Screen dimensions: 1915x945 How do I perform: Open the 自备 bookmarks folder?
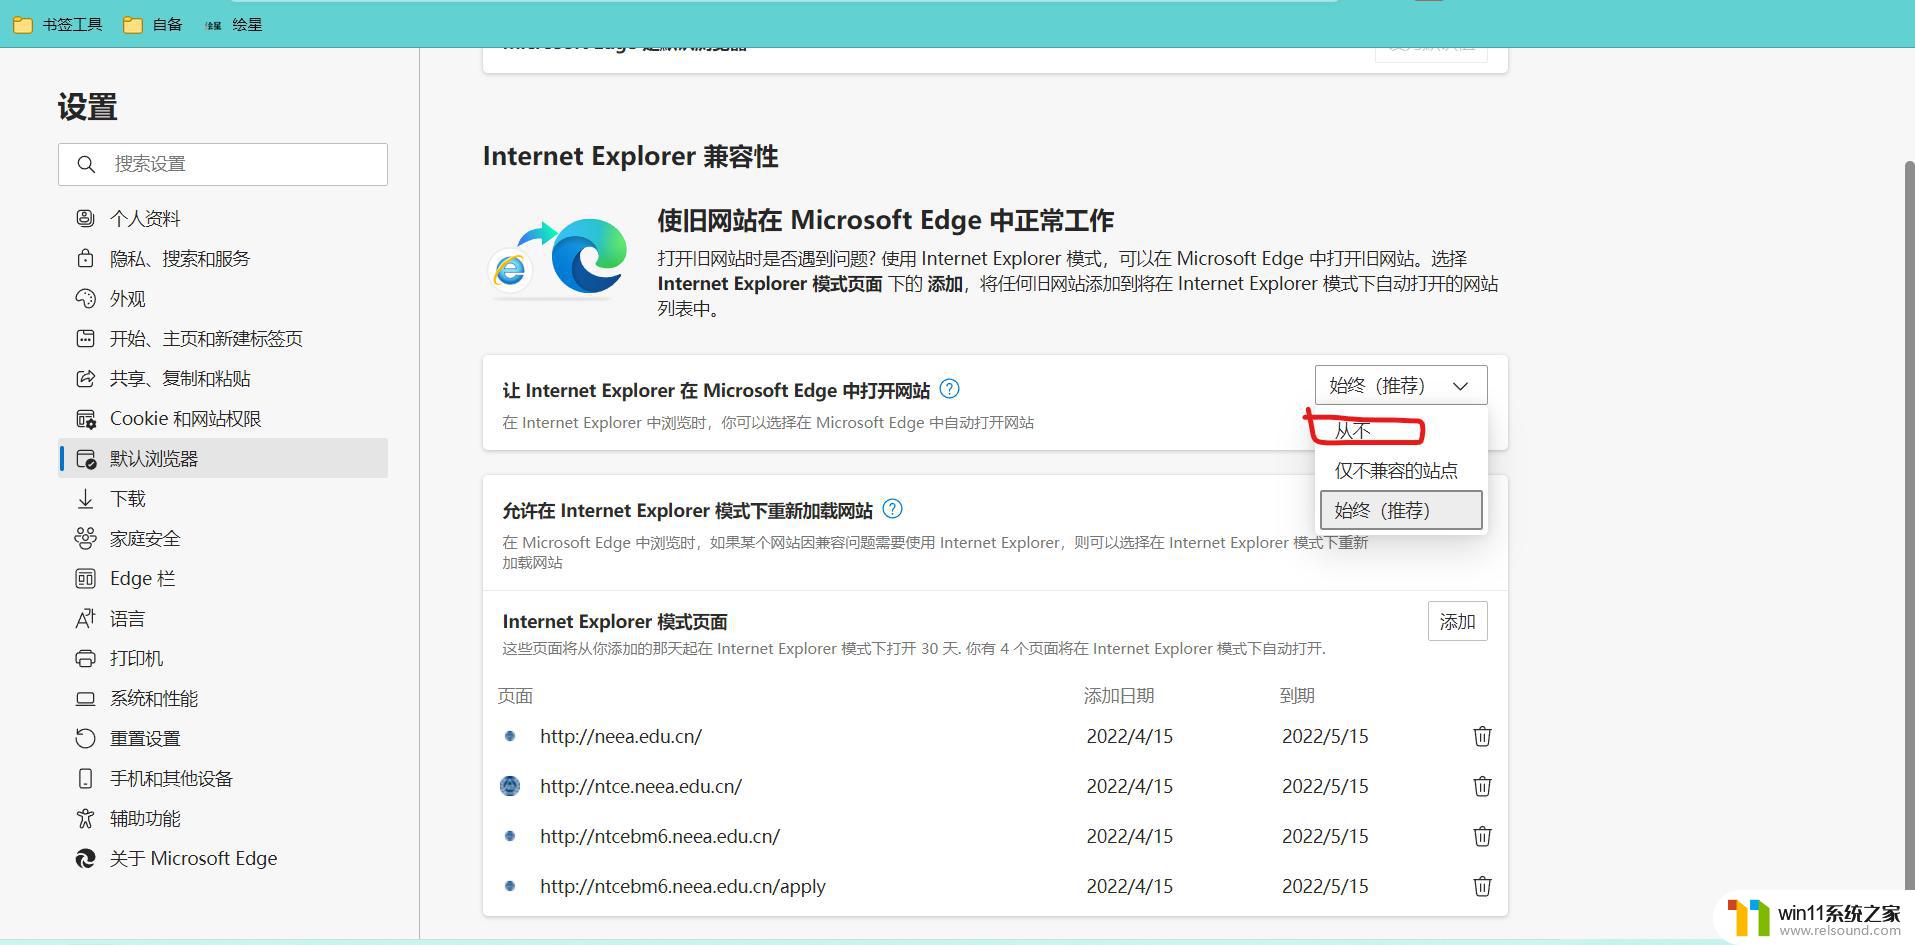pyautogui.click(x=152, y=24)
